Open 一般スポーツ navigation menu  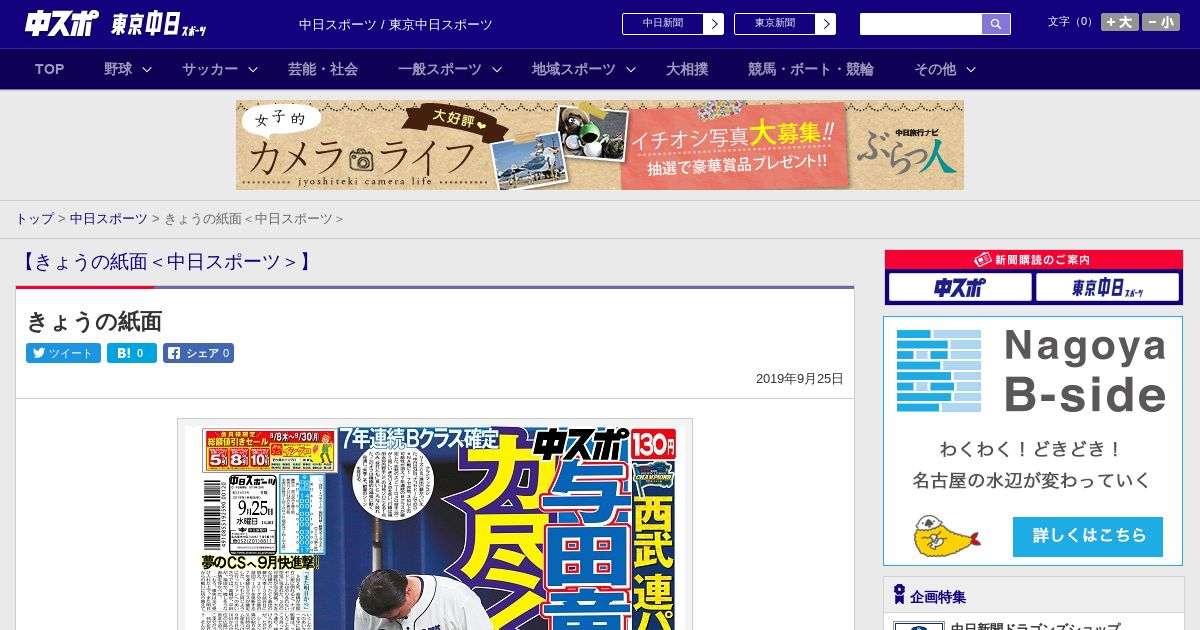pyautogui.click(x=440, y=69)
